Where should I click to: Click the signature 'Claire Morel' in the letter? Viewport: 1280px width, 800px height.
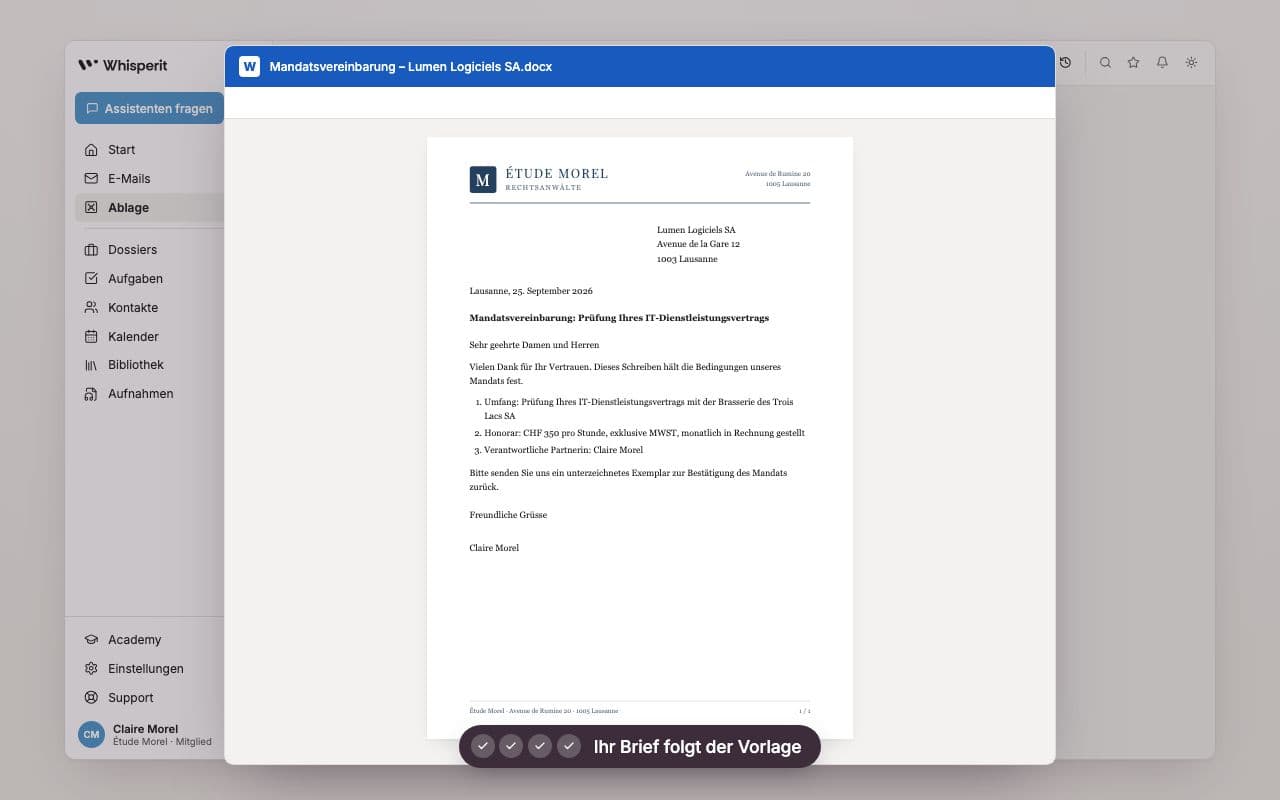(x=494, y=548)
